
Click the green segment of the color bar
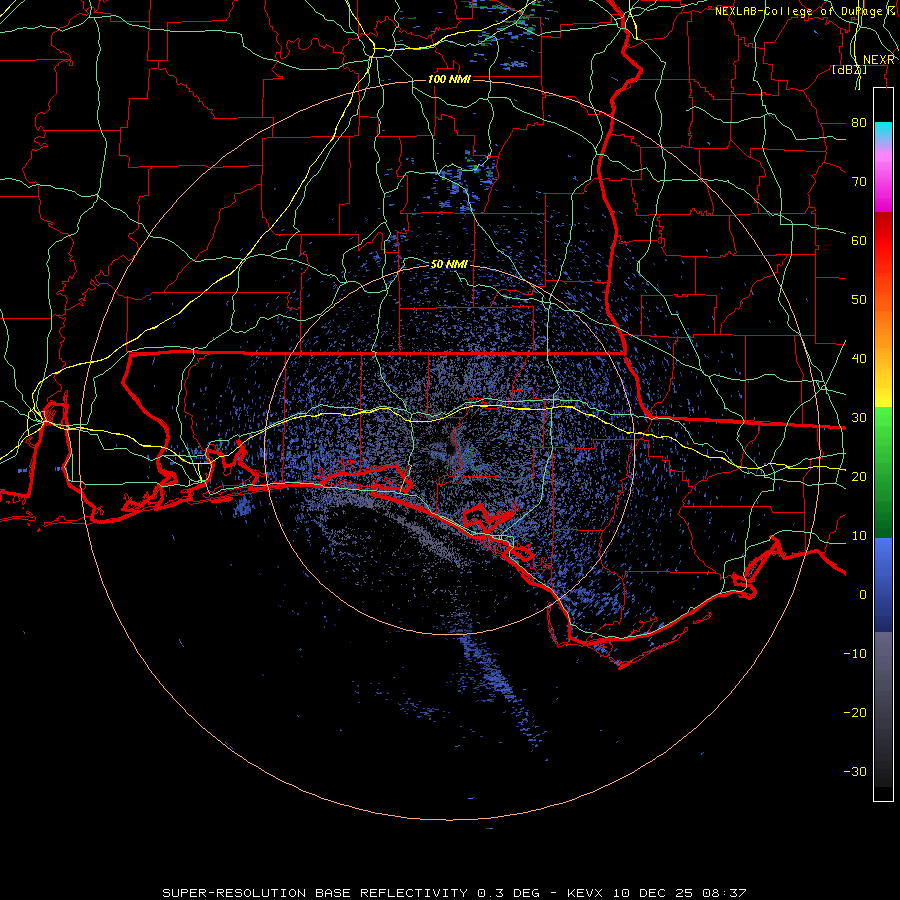[883, 472]
